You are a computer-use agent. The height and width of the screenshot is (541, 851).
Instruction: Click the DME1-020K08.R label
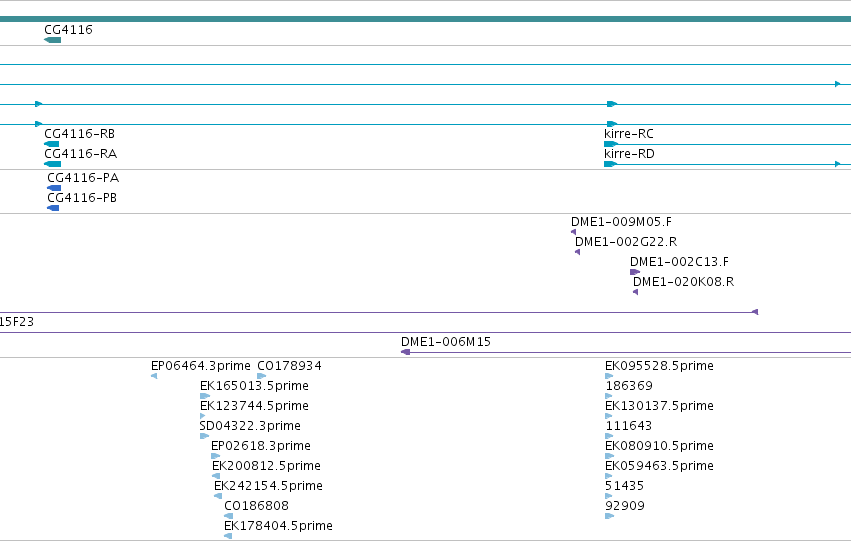683,282
